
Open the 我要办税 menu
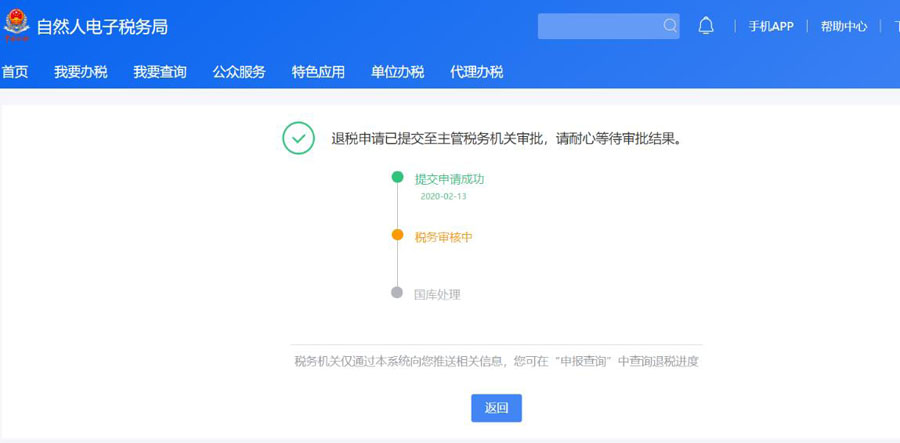click(x=80, y=72)
